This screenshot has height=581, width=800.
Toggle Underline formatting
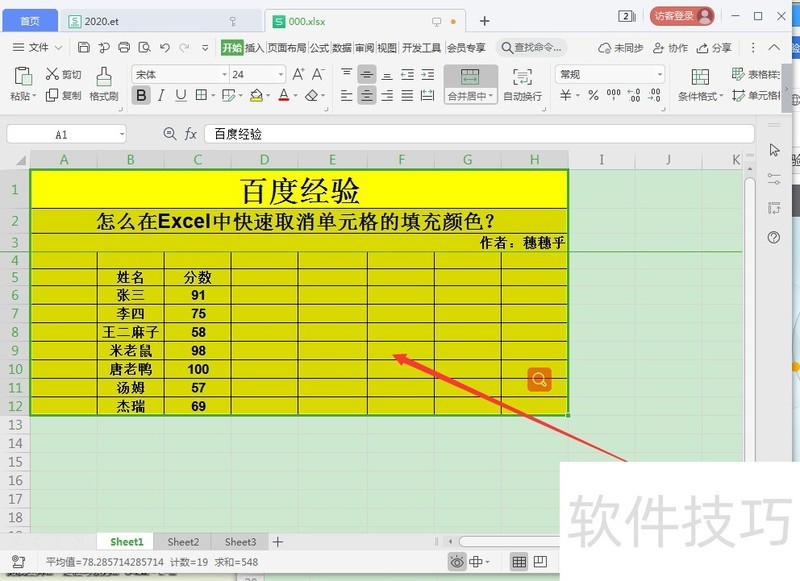(x=181, y=95)
